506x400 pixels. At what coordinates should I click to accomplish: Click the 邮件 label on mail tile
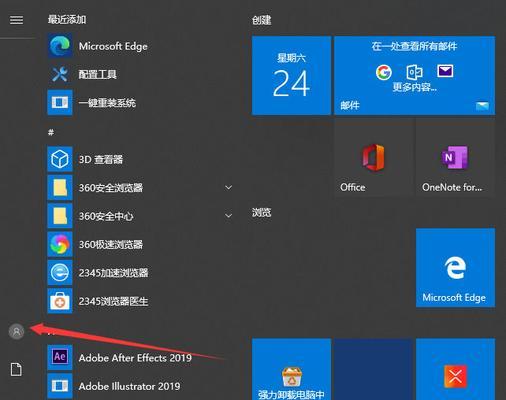tap(350, 105)
